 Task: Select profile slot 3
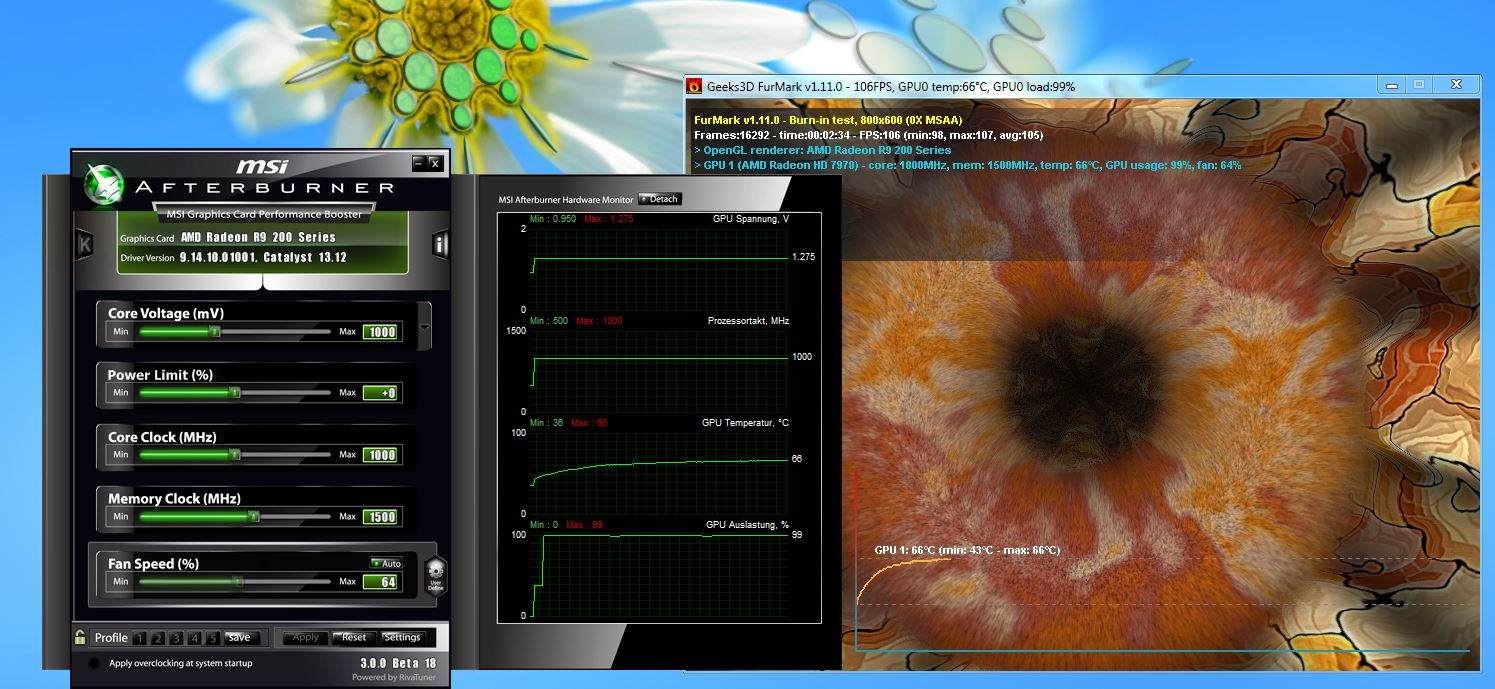point(177,638)
